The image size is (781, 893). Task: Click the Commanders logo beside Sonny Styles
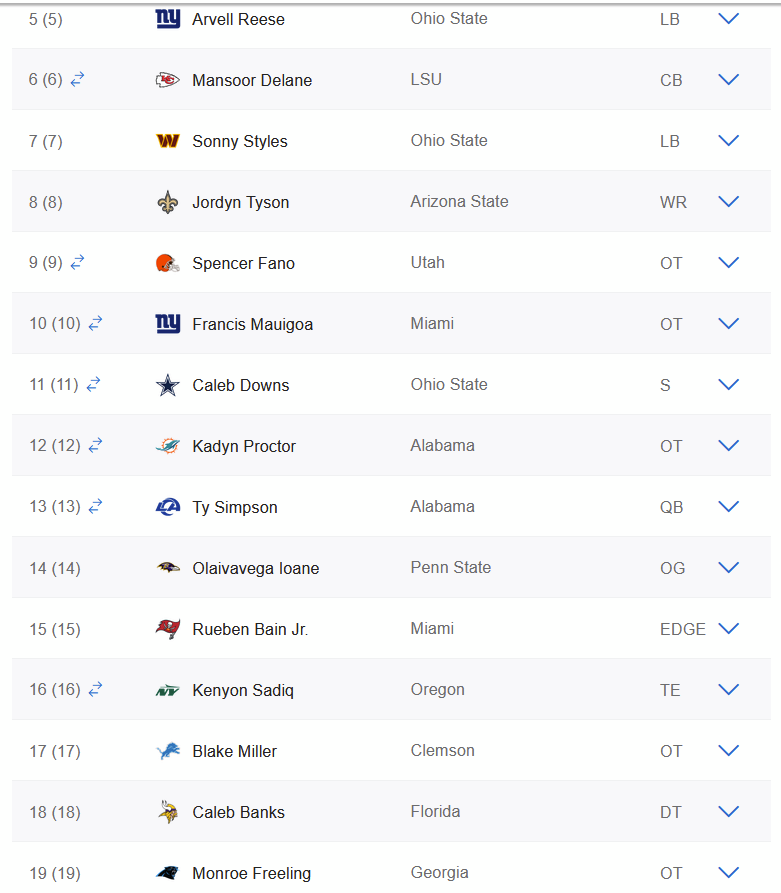pyautogui.click(x=167, y=141)
